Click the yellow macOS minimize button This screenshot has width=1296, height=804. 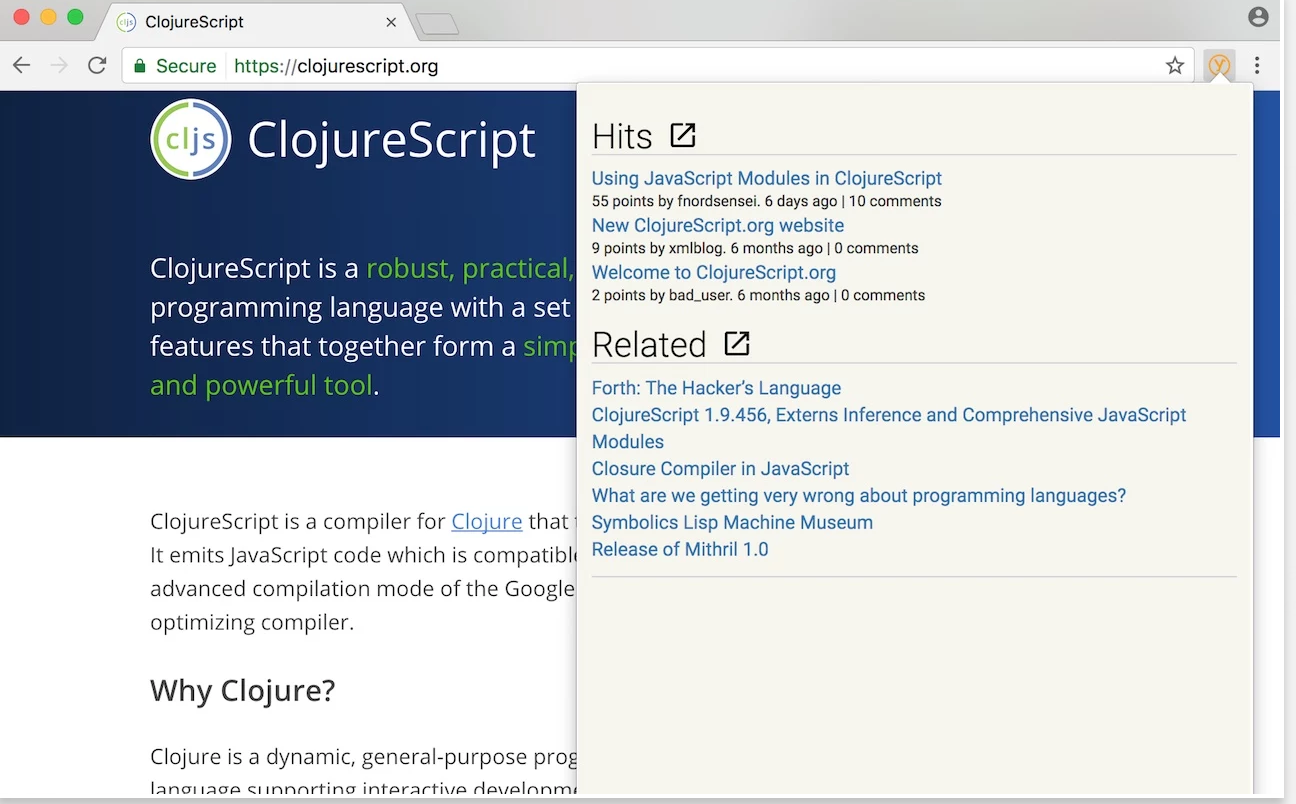pyautogui.click(x=48, y=17)
